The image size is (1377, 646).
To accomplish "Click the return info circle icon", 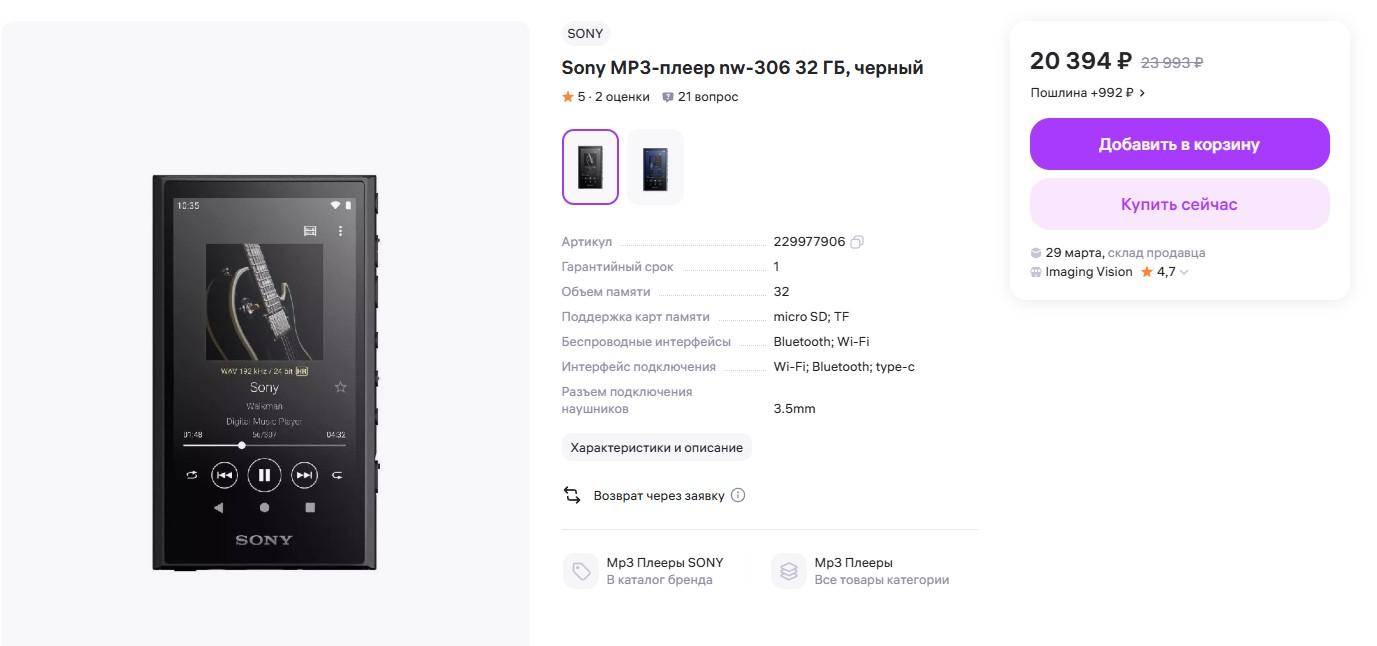I will coord(738,495).
